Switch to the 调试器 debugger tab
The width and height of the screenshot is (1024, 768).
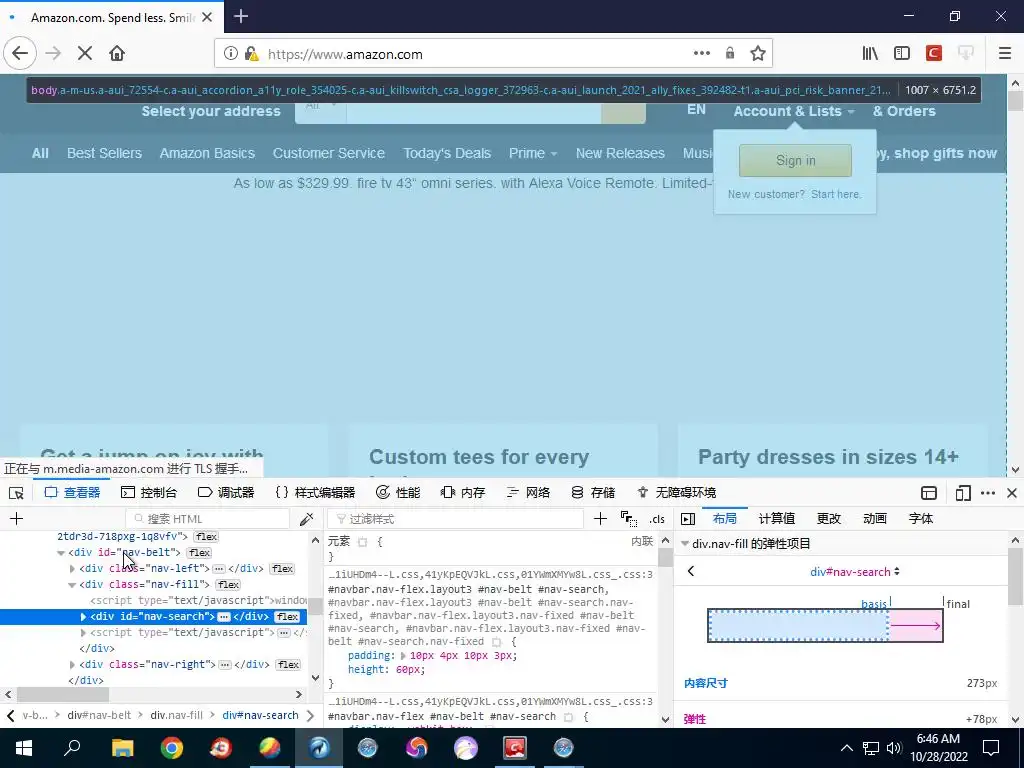tap(226, 492)
